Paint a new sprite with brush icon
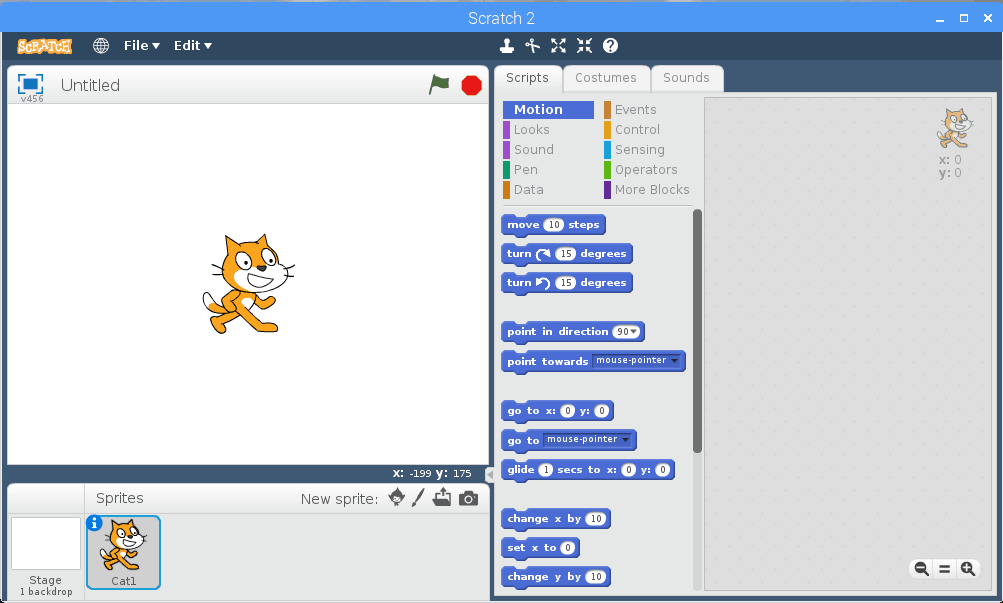 [419, 498]
